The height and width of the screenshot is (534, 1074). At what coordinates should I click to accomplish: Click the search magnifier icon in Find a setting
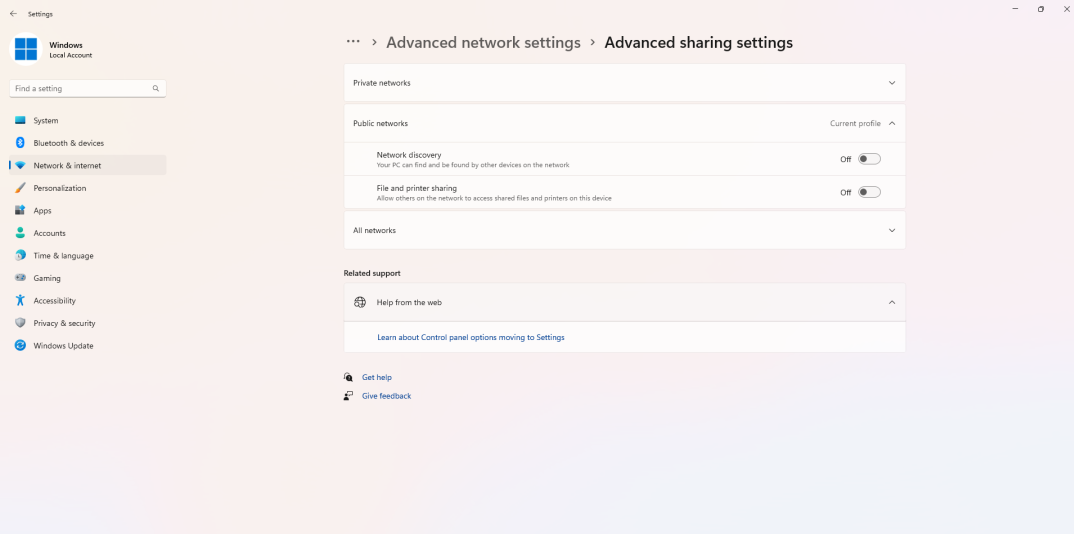pyautogui.click(x=156, y=88)
